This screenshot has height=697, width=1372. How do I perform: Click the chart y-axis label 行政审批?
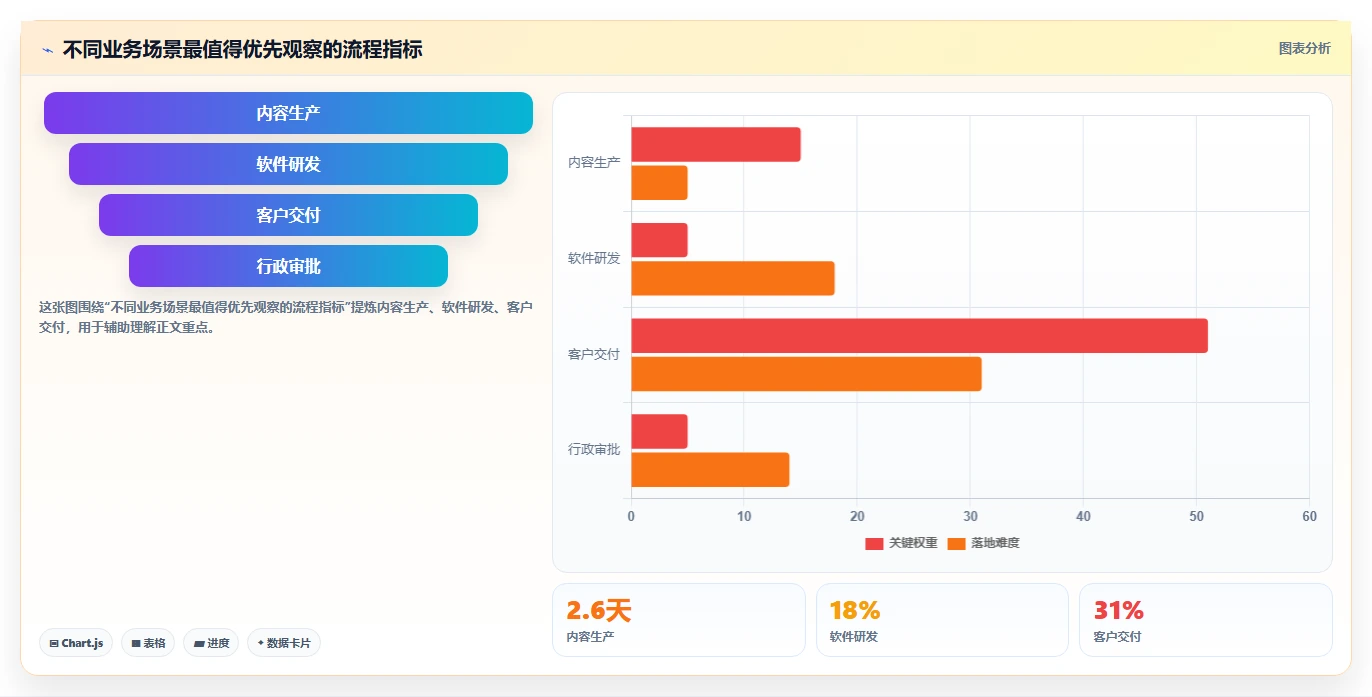(x=594, y=450)
